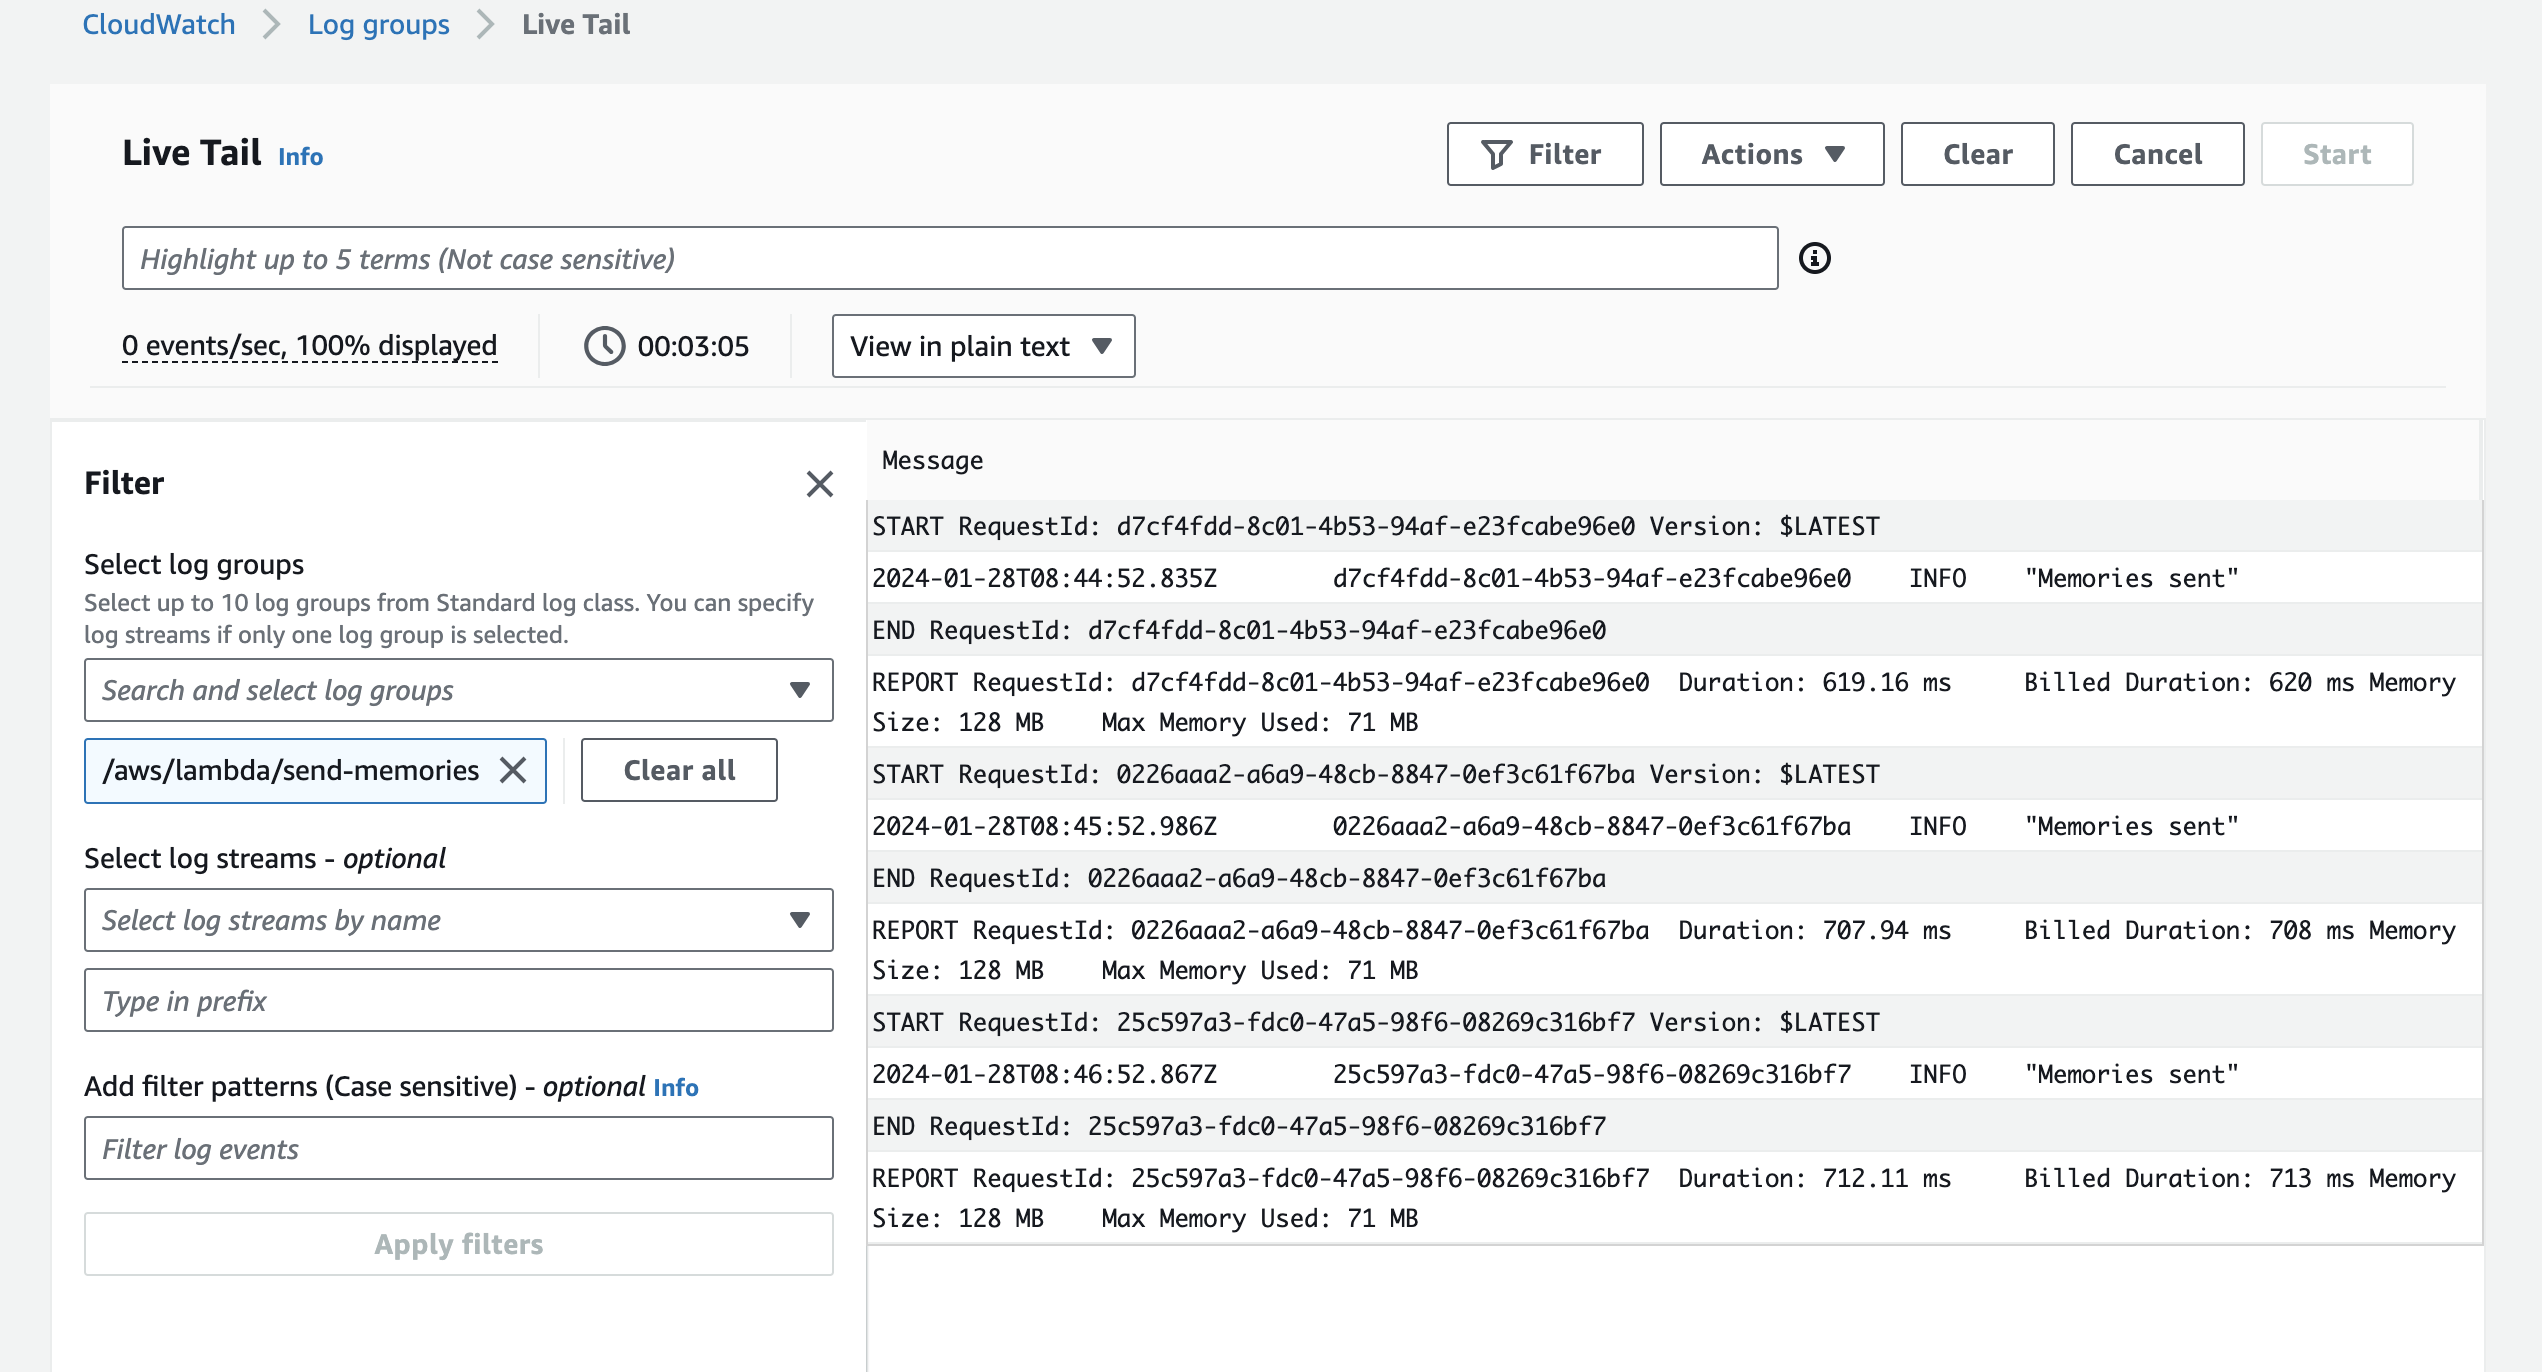Click the clock timer icon
The image size is (2542, 1372).
(604, 346)
